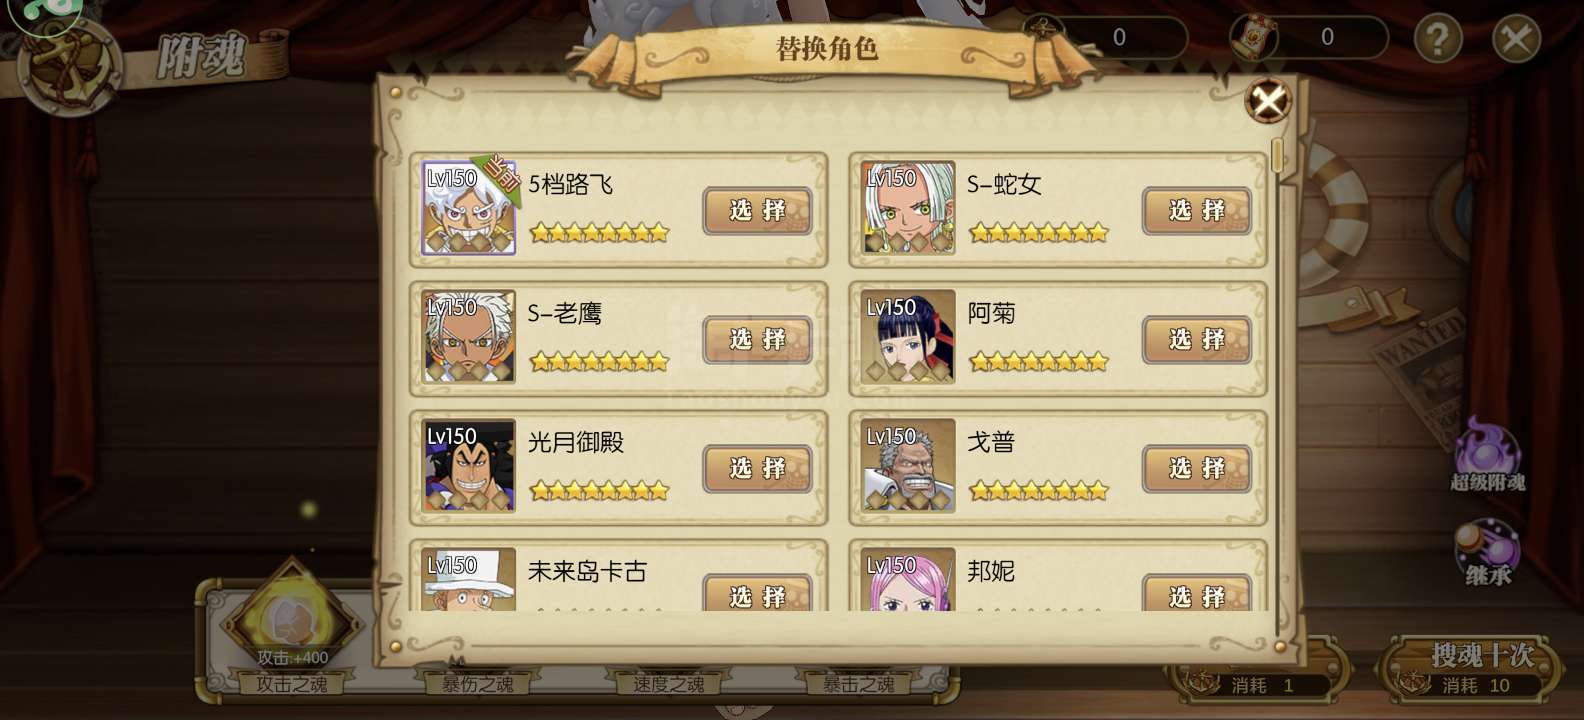Select 阿菊 as replacement character
Viewport: 1584px width, 720px height.
click(x=1197, y=339)
